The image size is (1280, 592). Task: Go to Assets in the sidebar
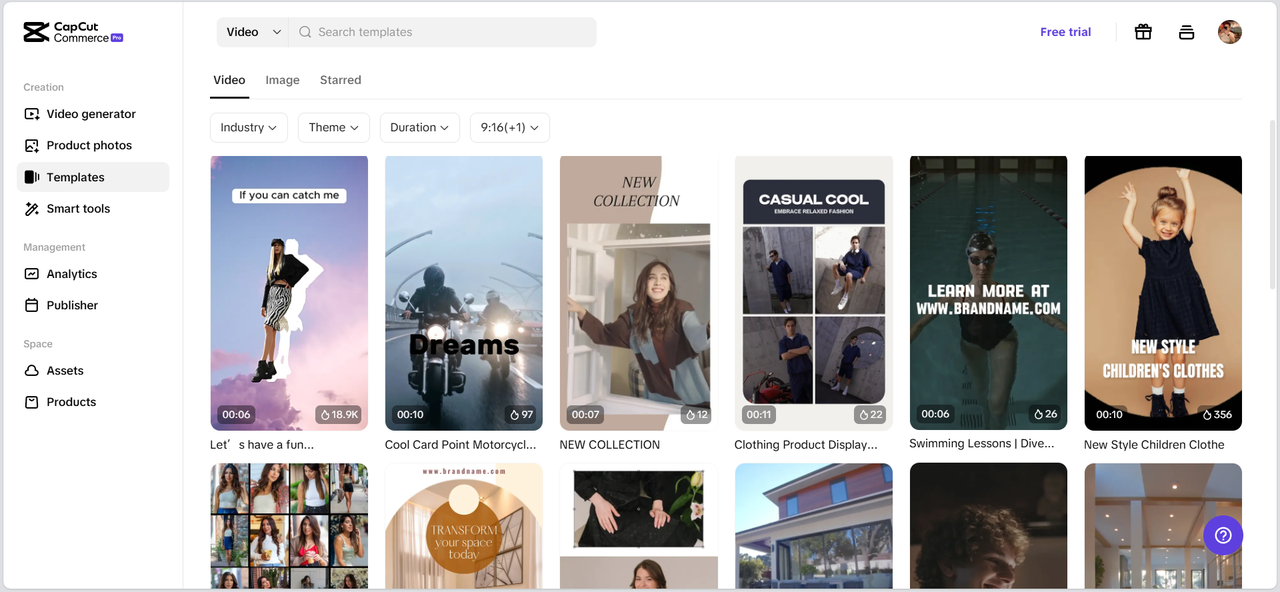pos(93,371)
